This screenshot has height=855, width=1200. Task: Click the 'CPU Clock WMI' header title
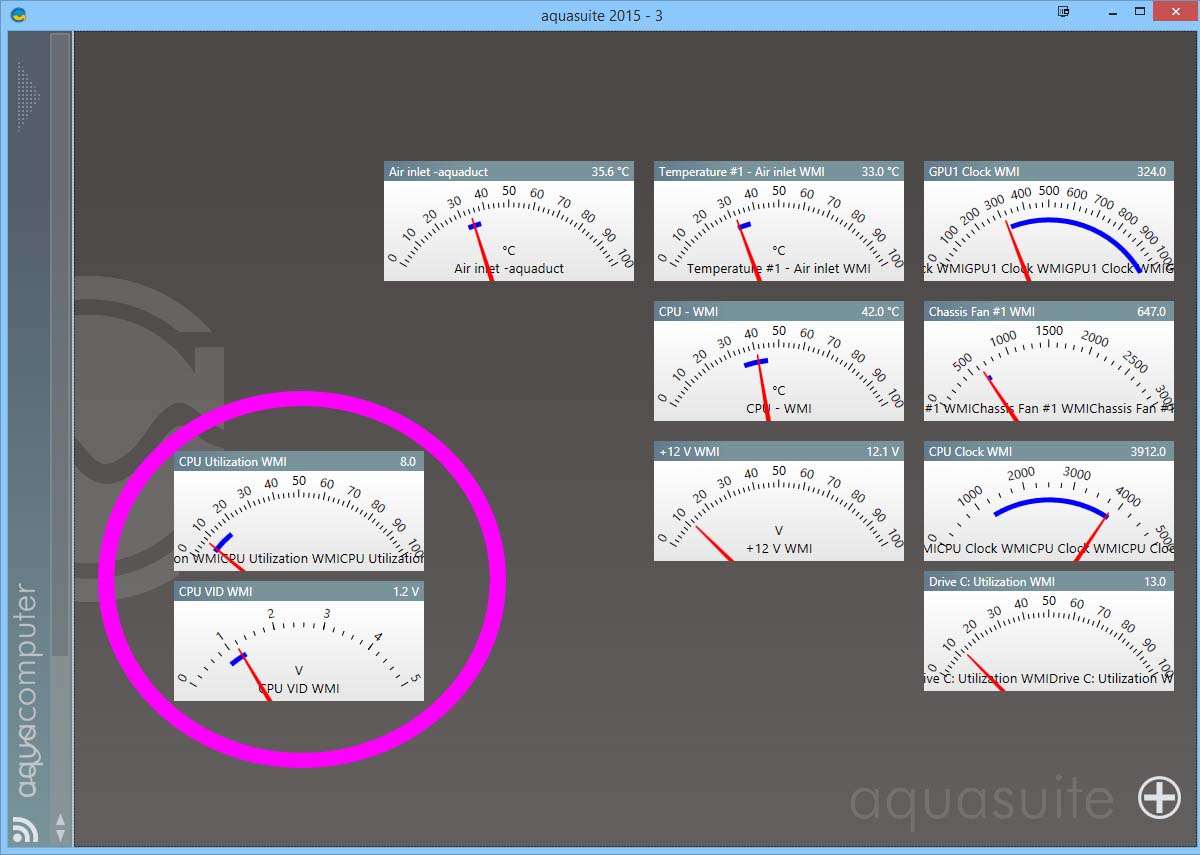click(970, 452)
